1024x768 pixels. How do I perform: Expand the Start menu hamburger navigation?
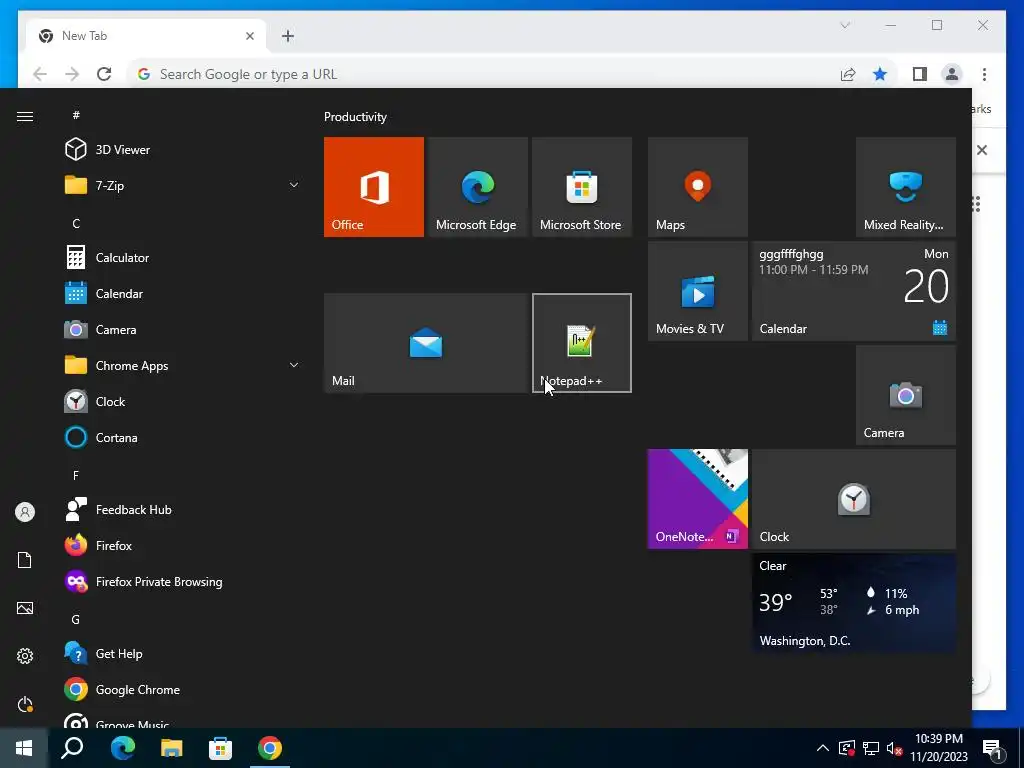point(25,116)
